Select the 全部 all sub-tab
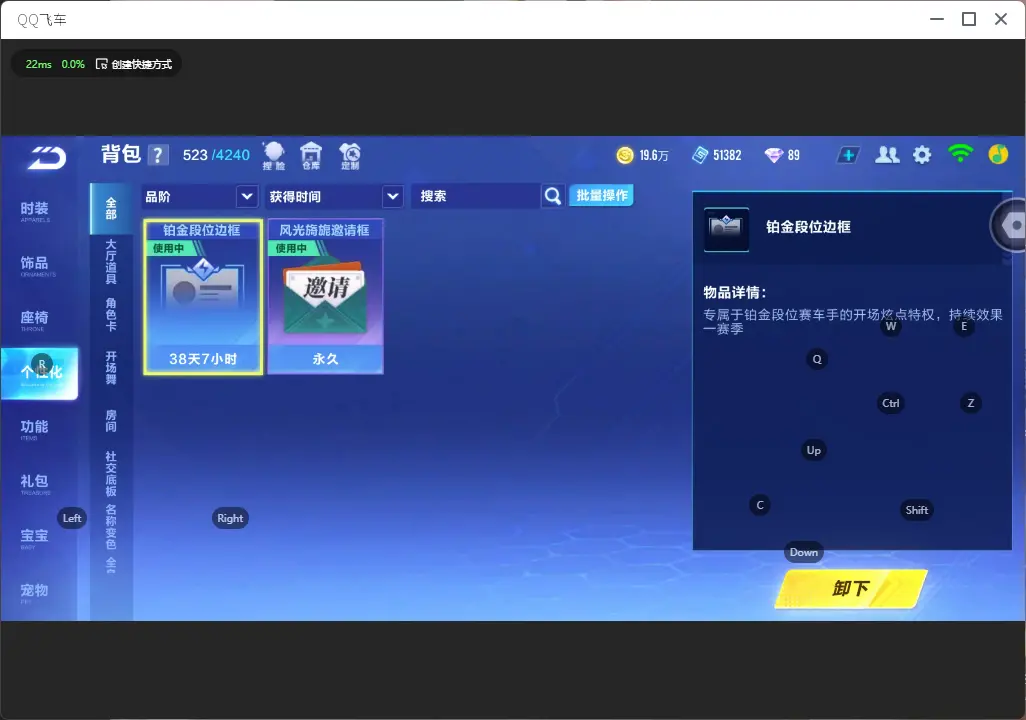 [111, 209]
